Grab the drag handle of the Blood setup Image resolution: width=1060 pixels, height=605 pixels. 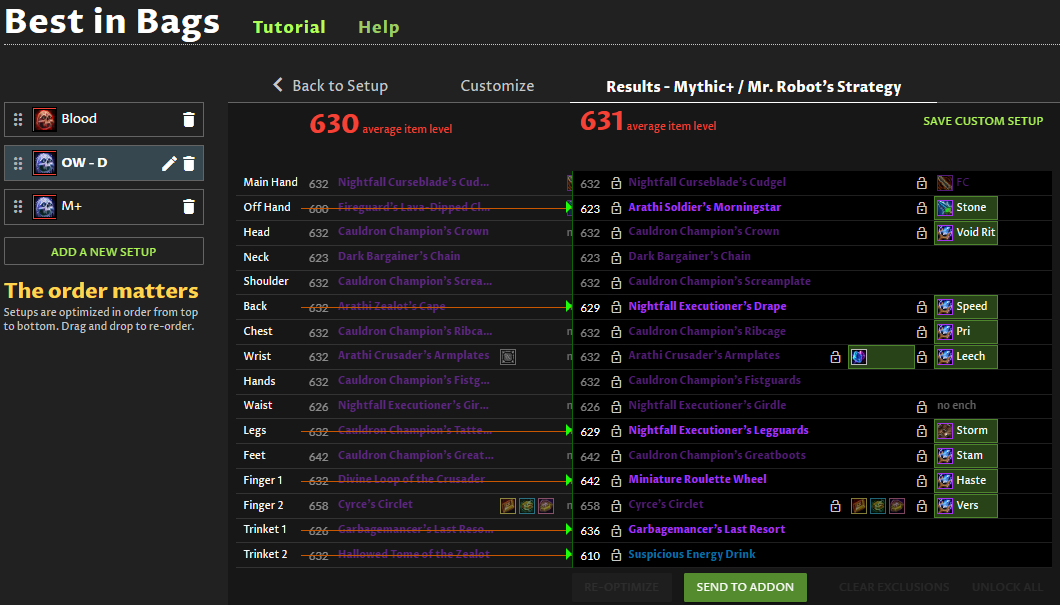(18, 120)
